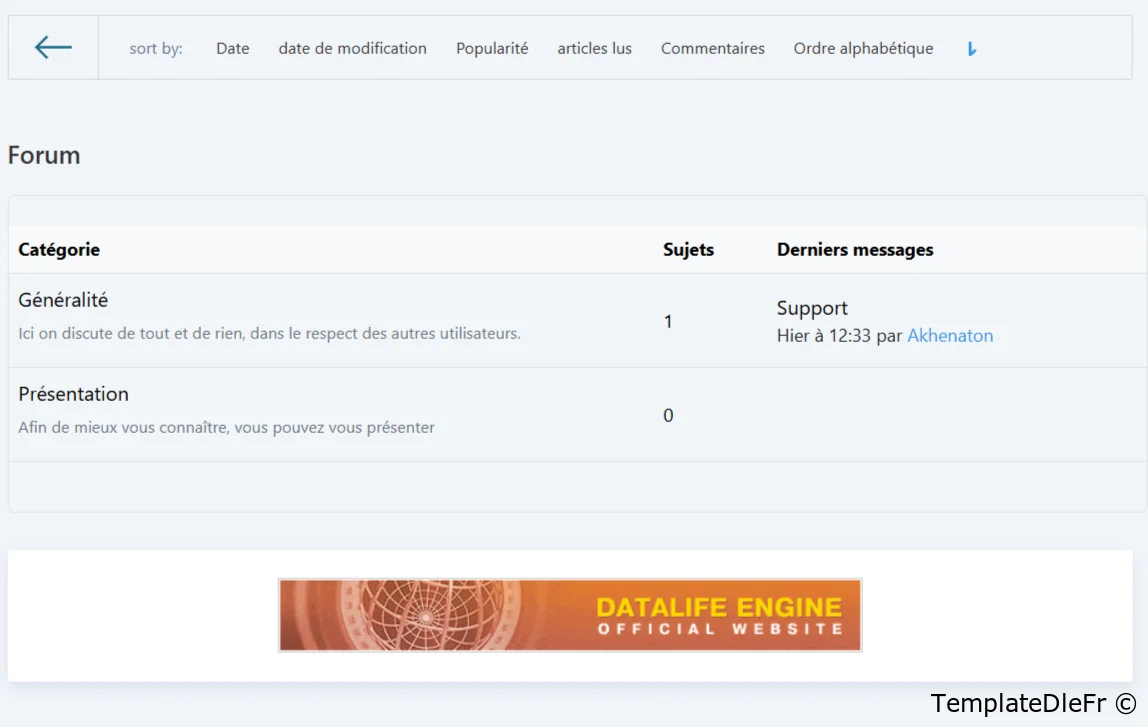Click the Généralité description text
Screen dimensions: 1148x727
(x=269, y=334)
